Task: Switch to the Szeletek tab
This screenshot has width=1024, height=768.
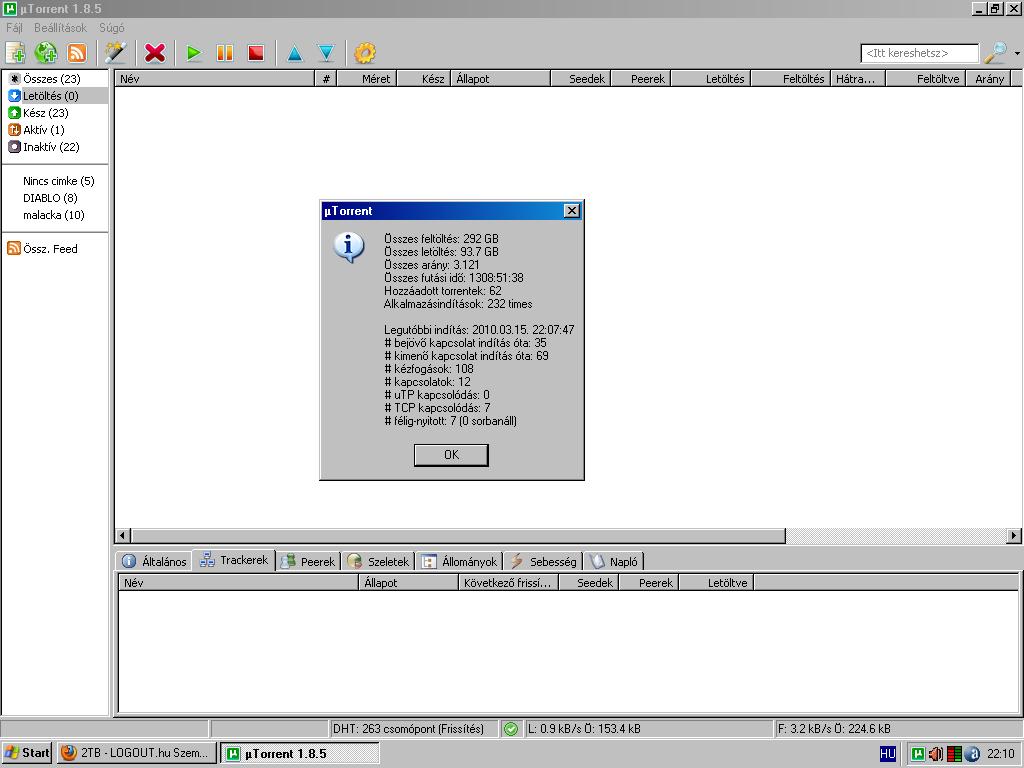Action: pos(378,561)
